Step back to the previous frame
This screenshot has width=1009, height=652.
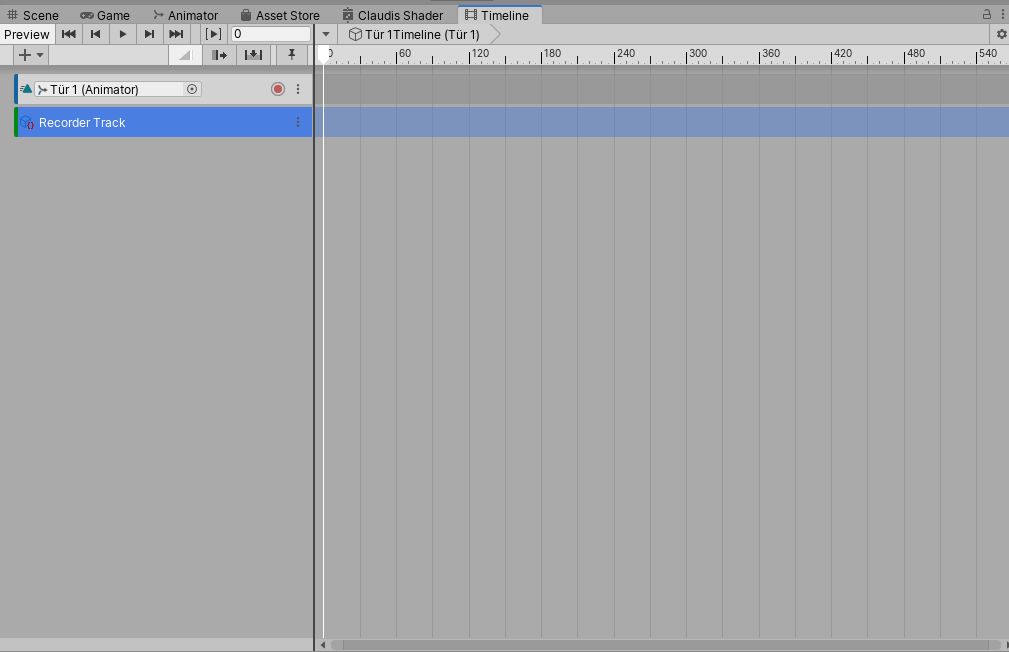[x=95, y=34]
